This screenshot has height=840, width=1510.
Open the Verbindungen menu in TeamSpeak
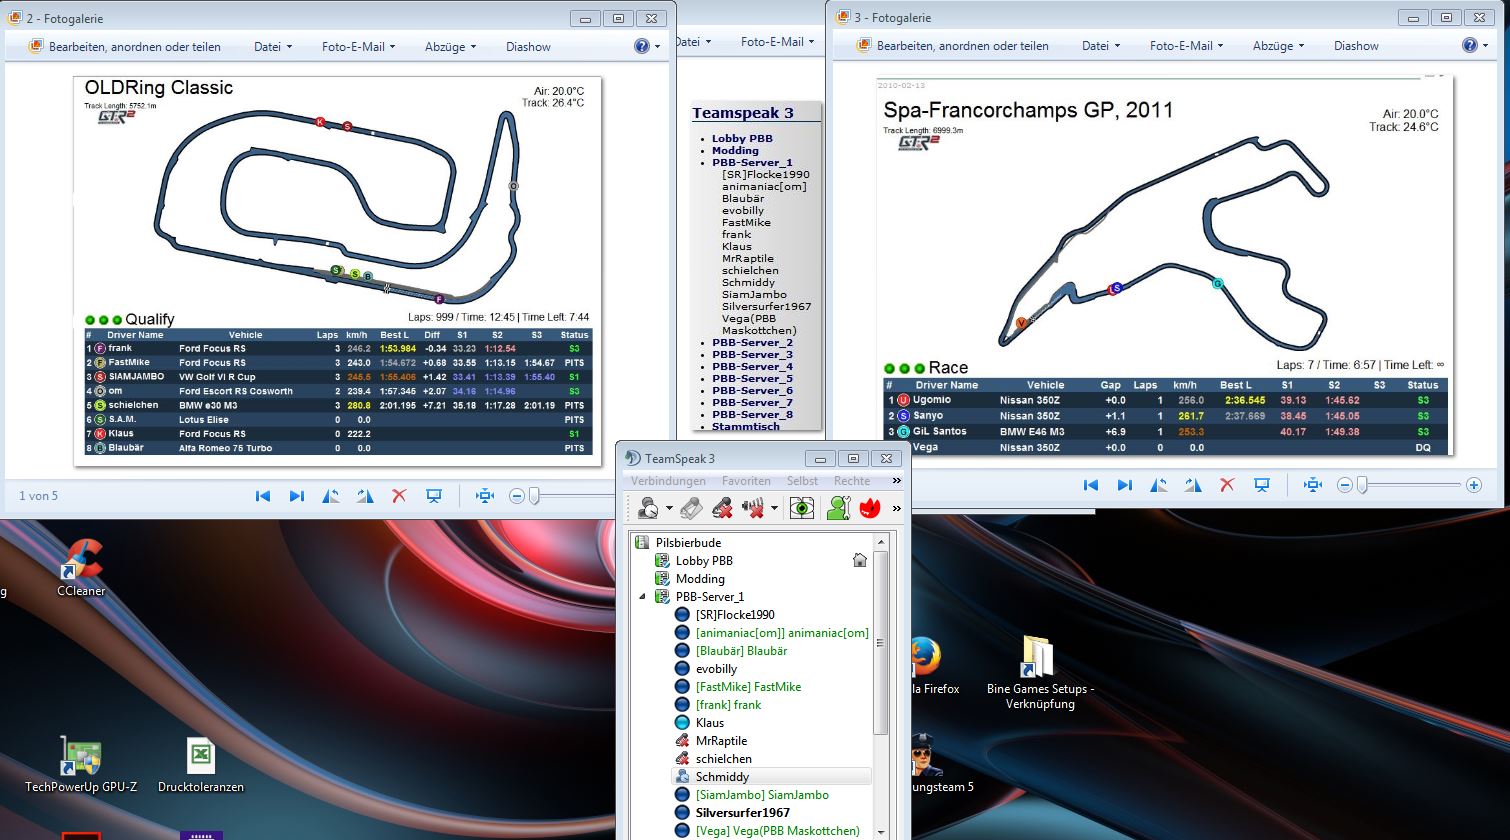coord(667,481)
